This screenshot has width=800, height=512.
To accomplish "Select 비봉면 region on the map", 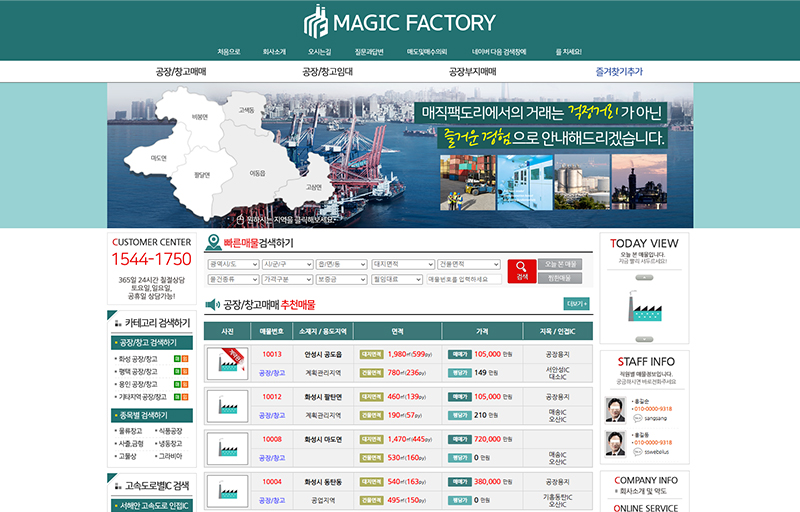I will pyautogui.click(x=199, y=117).
